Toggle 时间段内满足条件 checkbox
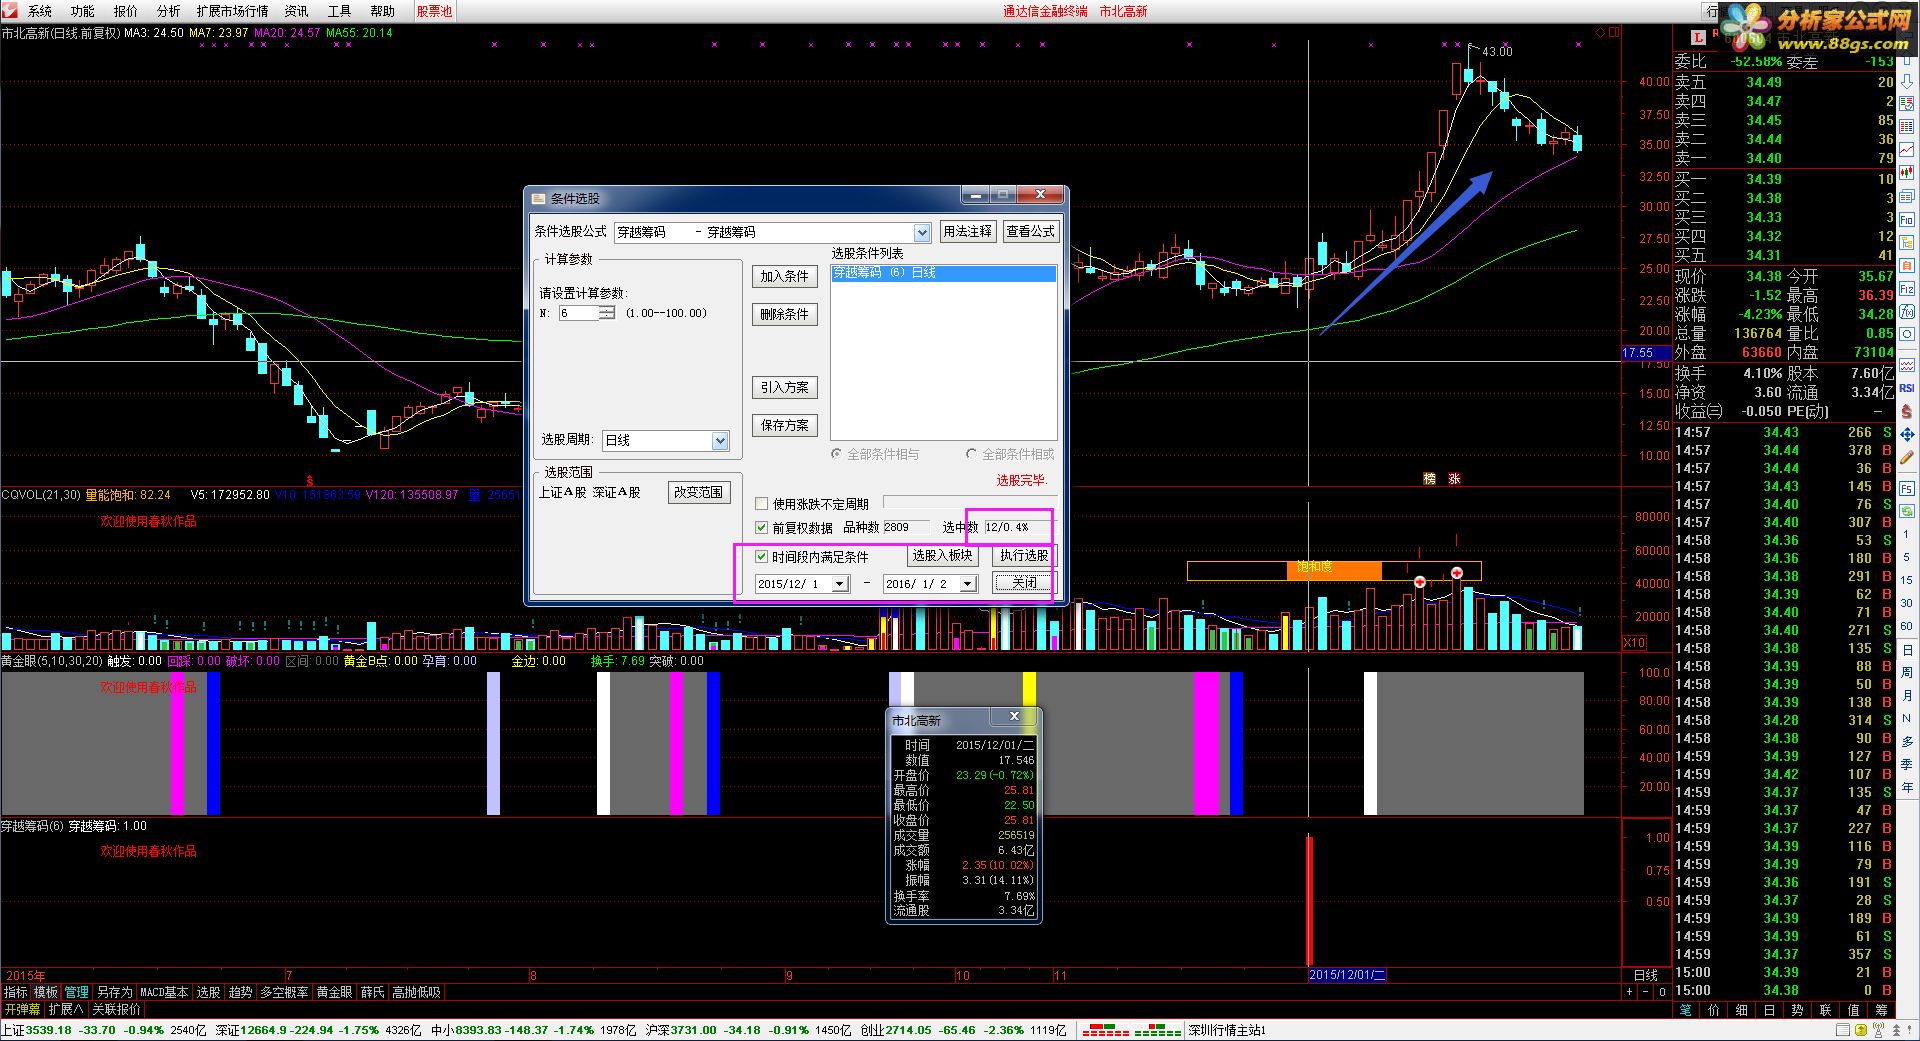Screen dimensions: 1920x1041 pos(762,556)
